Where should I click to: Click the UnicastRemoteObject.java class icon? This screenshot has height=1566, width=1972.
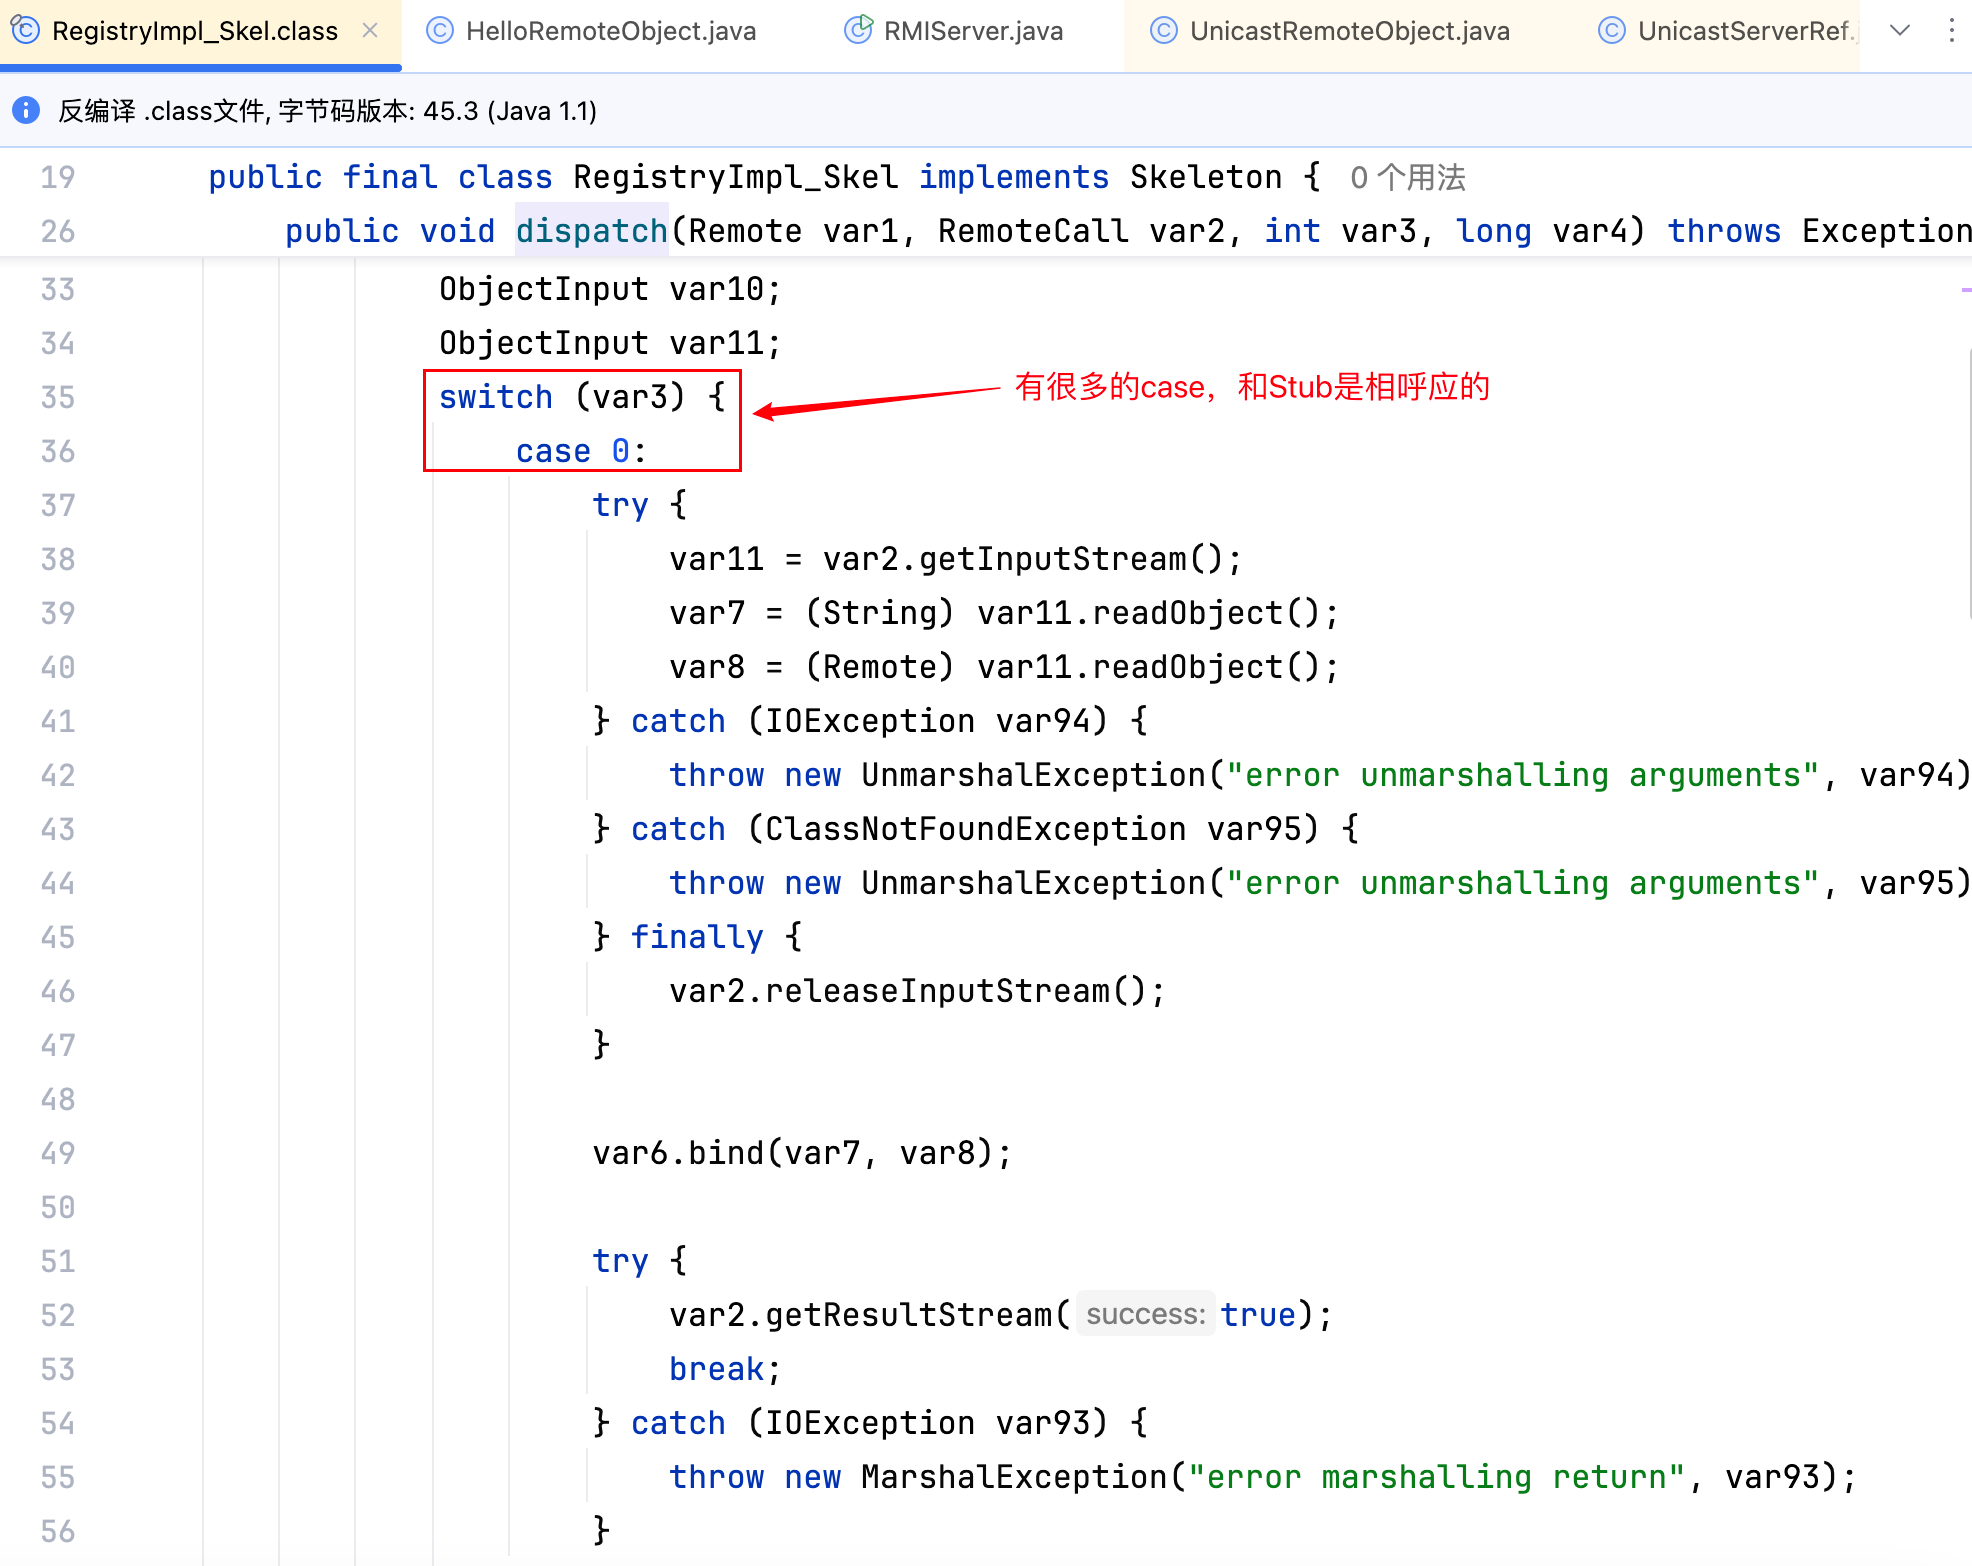(1163, 31)
